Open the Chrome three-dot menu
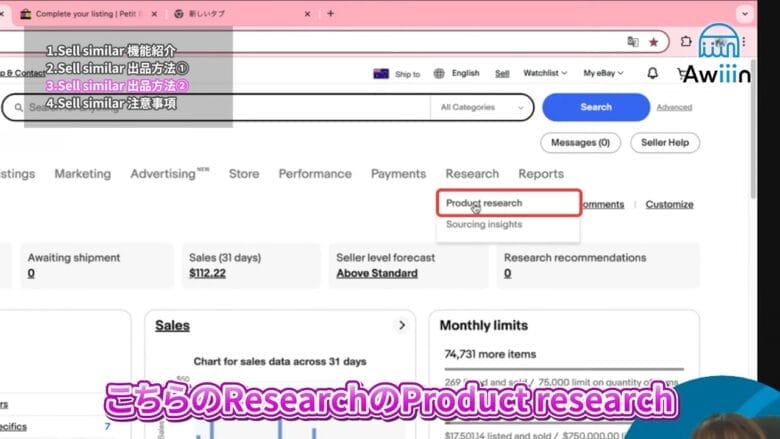The image size is (780, 439). (744, 42)
